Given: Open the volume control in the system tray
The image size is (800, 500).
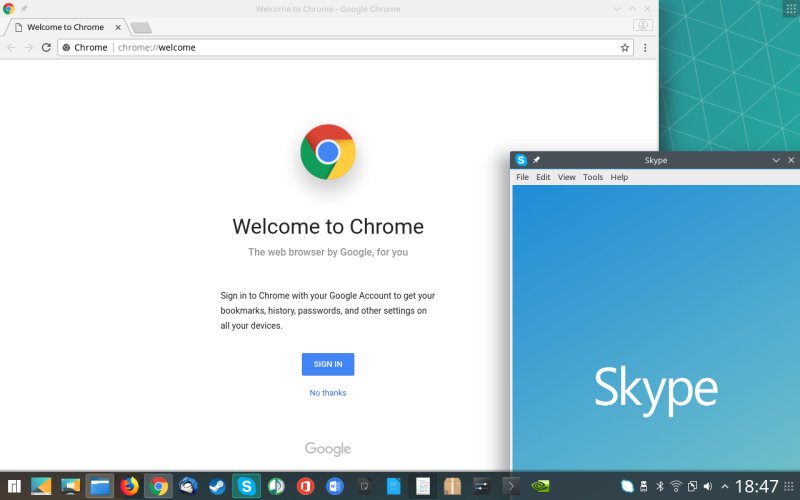Looking at the screenshot, I should click(708, 486).
